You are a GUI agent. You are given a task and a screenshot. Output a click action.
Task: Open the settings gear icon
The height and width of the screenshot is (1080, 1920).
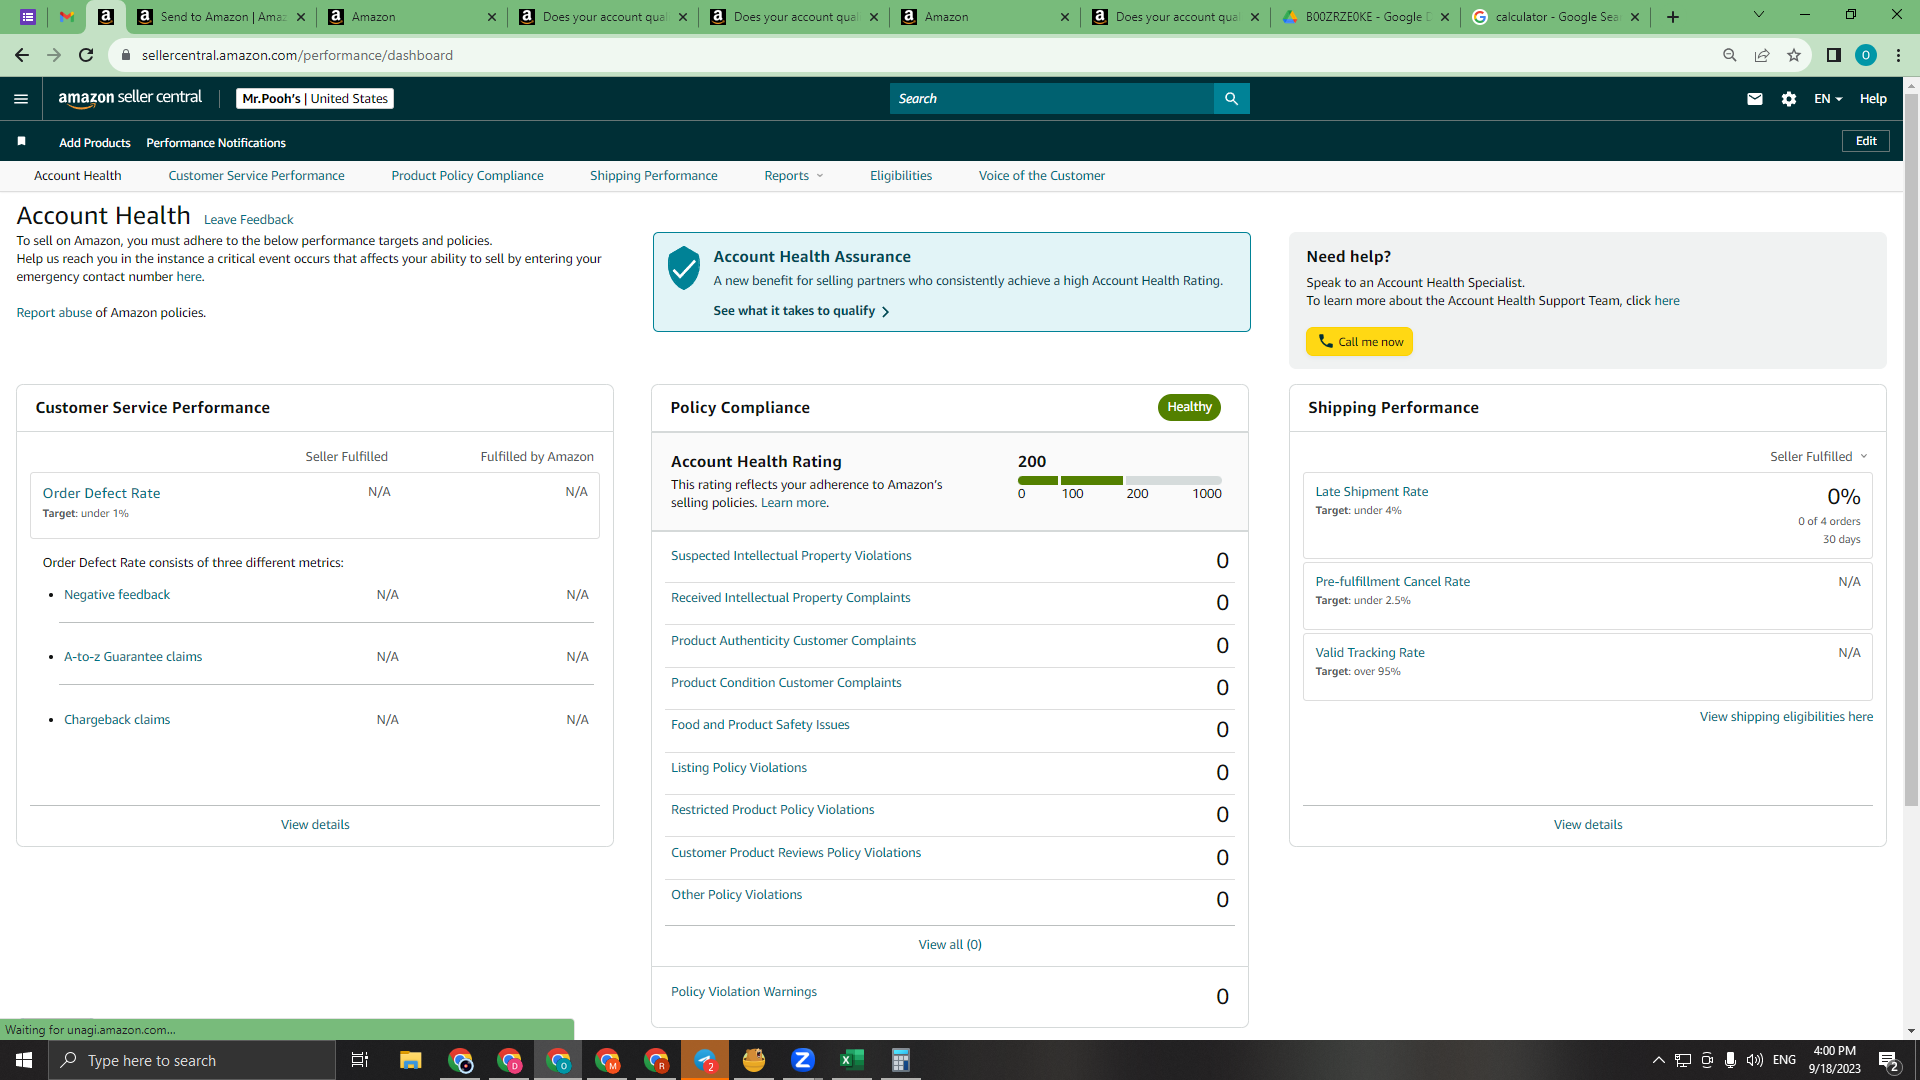(x=1789, y=99)
